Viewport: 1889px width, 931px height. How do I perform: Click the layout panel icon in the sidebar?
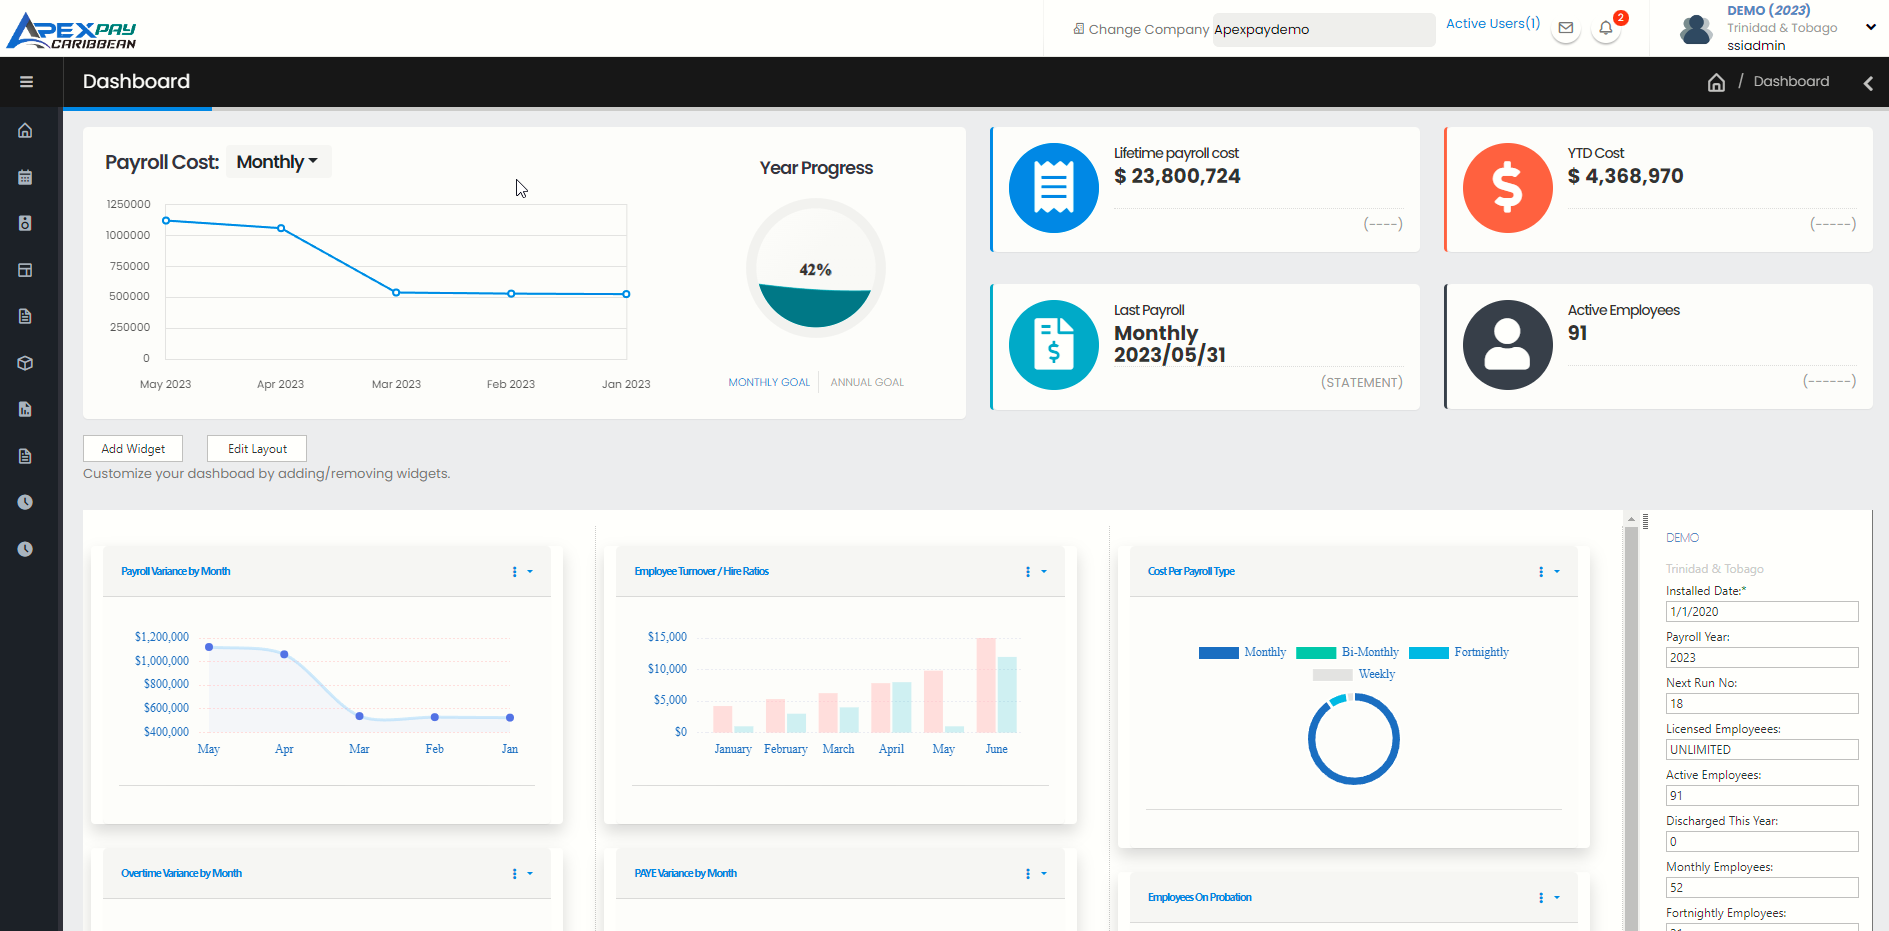point(25,270)
